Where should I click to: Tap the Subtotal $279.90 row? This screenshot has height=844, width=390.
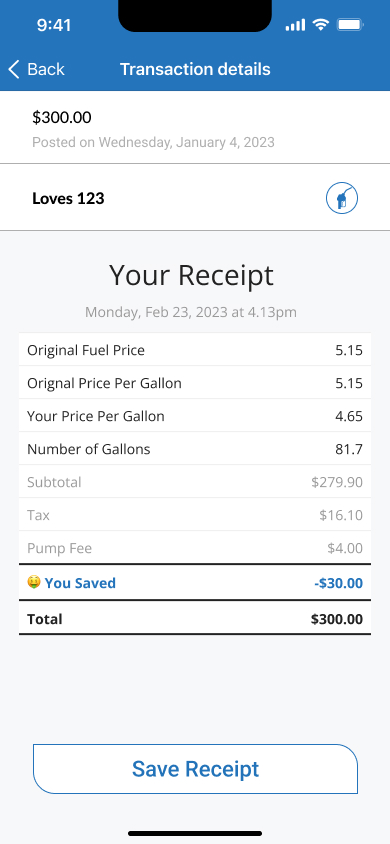pyautogui.click(x=195, y=481)
